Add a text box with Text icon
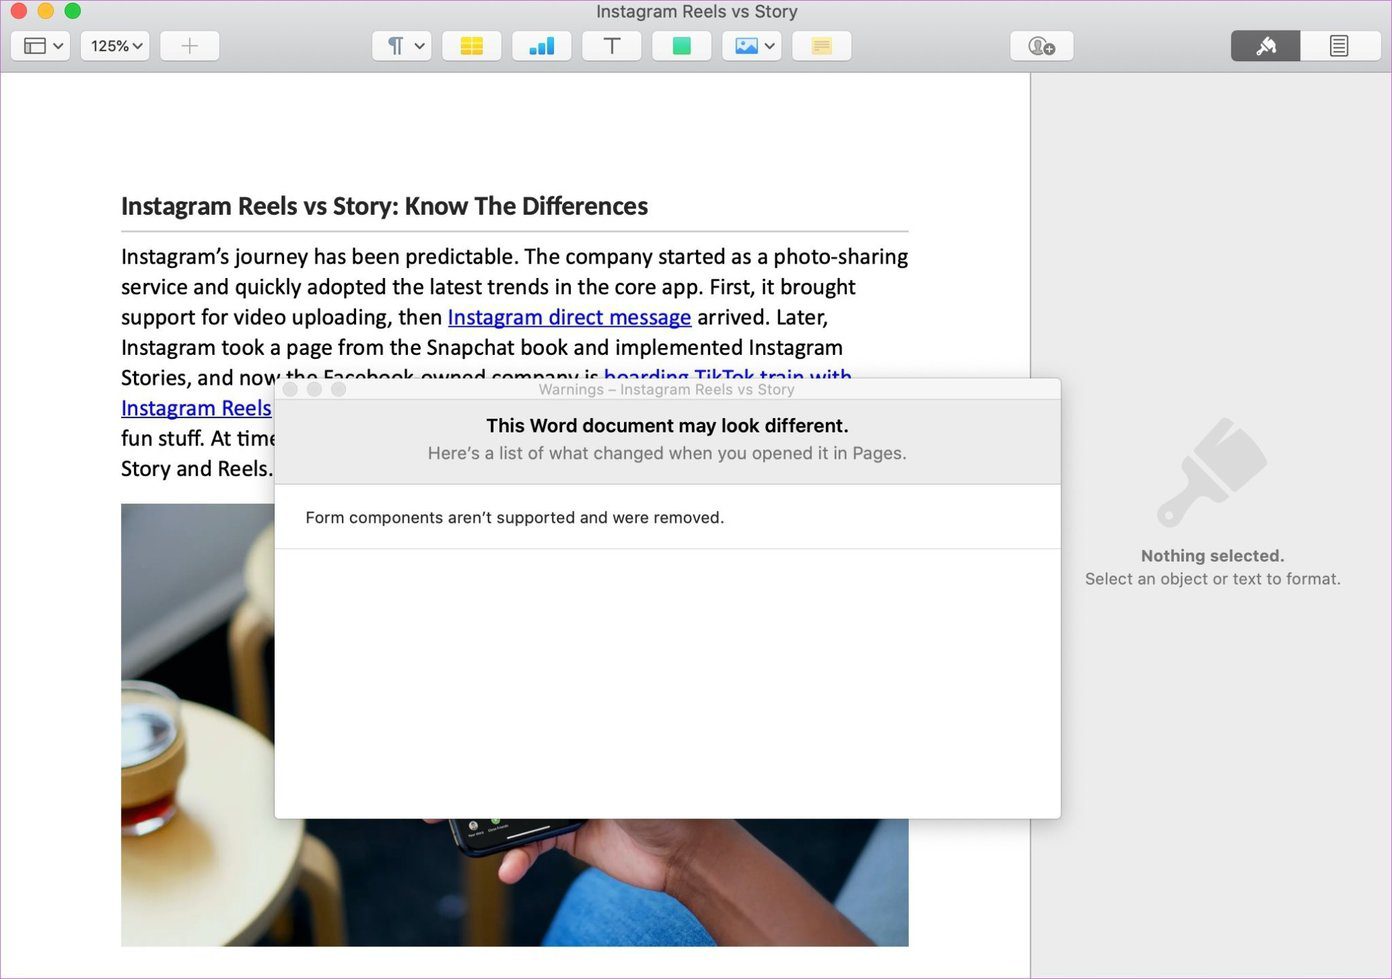The image size is (1392, 979). click(x=612, y=46)
